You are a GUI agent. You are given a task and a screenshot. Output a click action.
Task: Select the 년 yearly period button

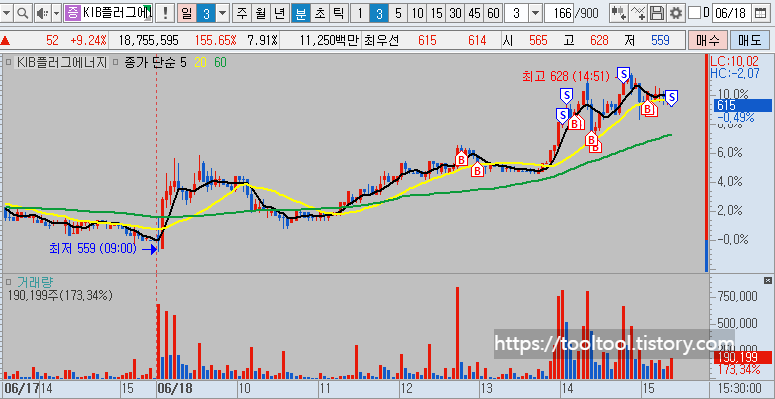click(x=280, y=13)
